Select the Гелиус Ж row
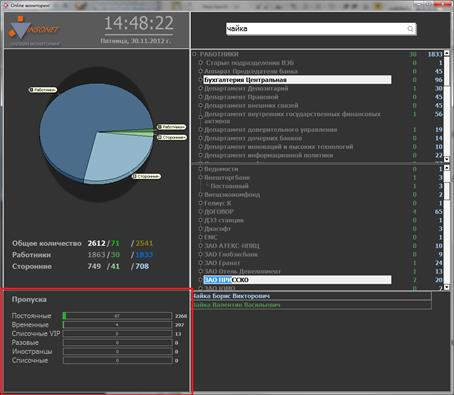 pos(218,203)
